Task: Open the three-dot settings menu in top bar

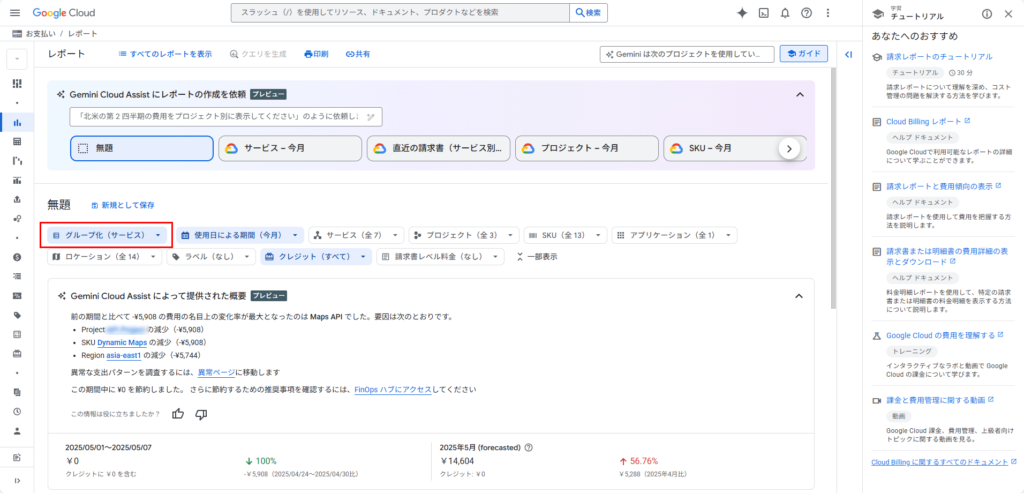Action: tap(828, 13)
